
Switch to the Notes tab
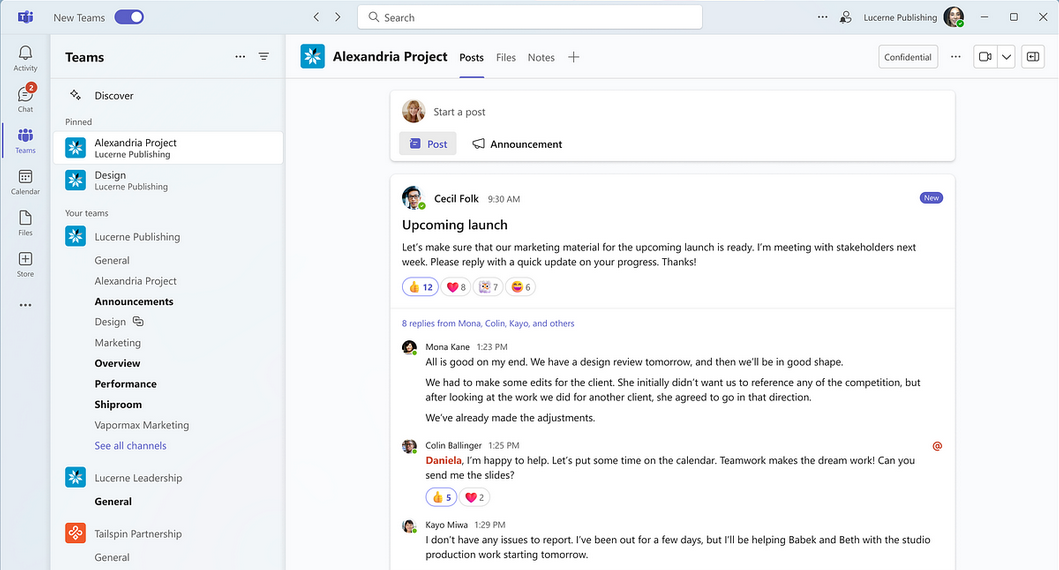point(541,57)
